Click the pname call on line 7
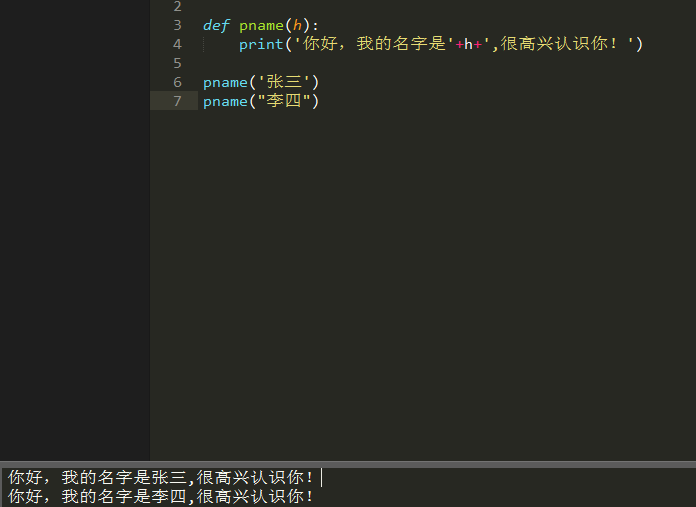The height and width of the screenshot is (507, 696). pyautogui.click(x=225, y=102)
